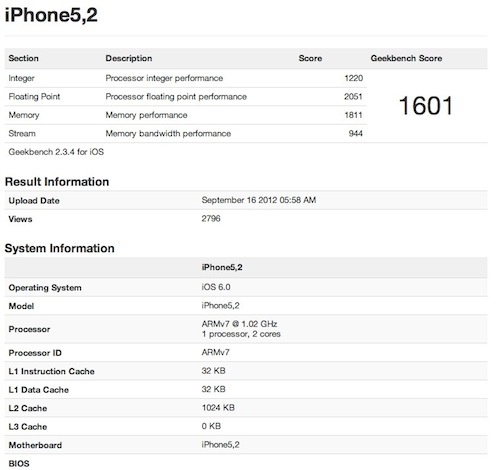Click the Geekbench Score column header
Screen dimensions: 500x470
tap(406, 58)
